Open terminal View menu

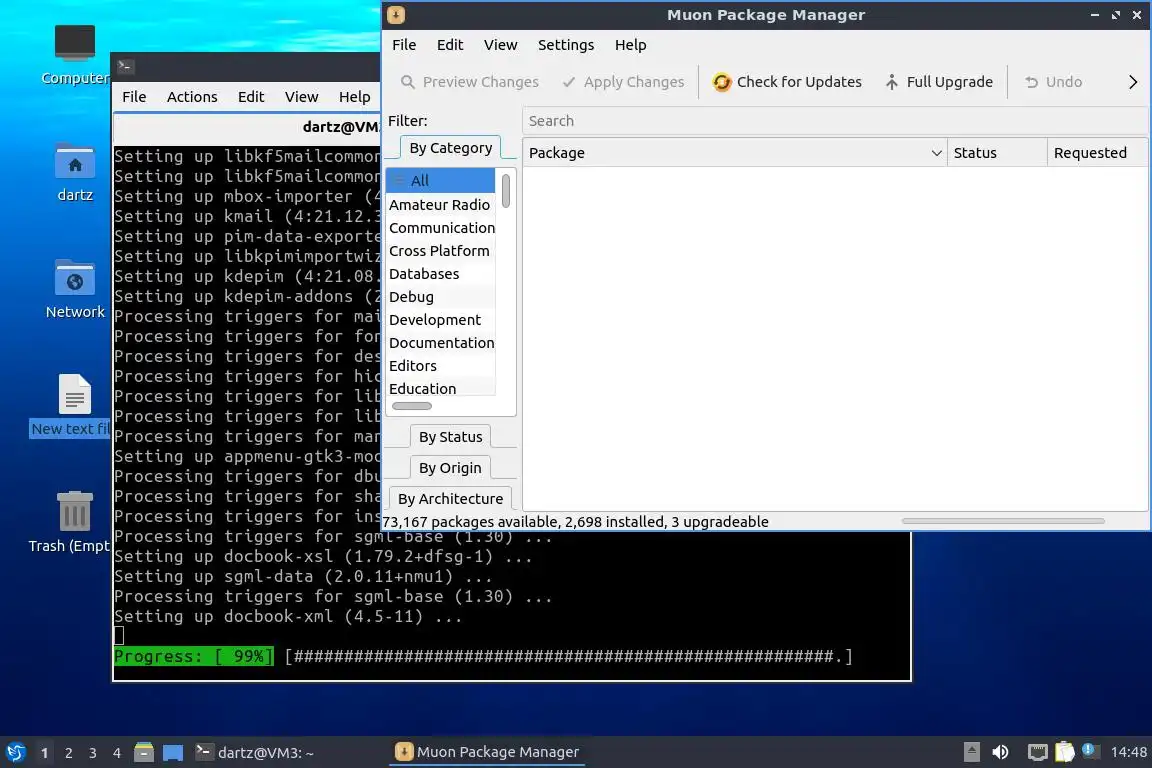pos(301,97)
